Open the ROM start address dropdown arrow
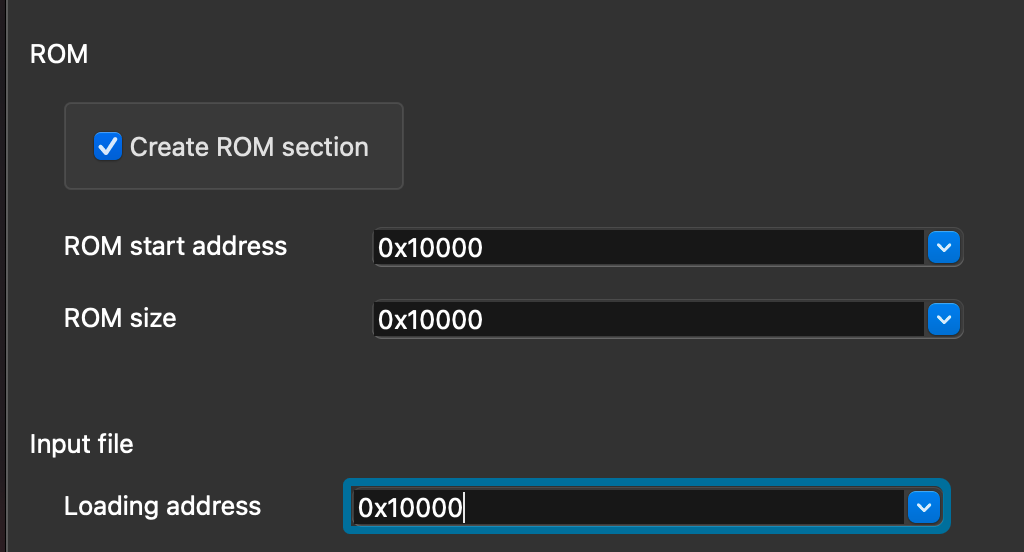 [943, 247]
